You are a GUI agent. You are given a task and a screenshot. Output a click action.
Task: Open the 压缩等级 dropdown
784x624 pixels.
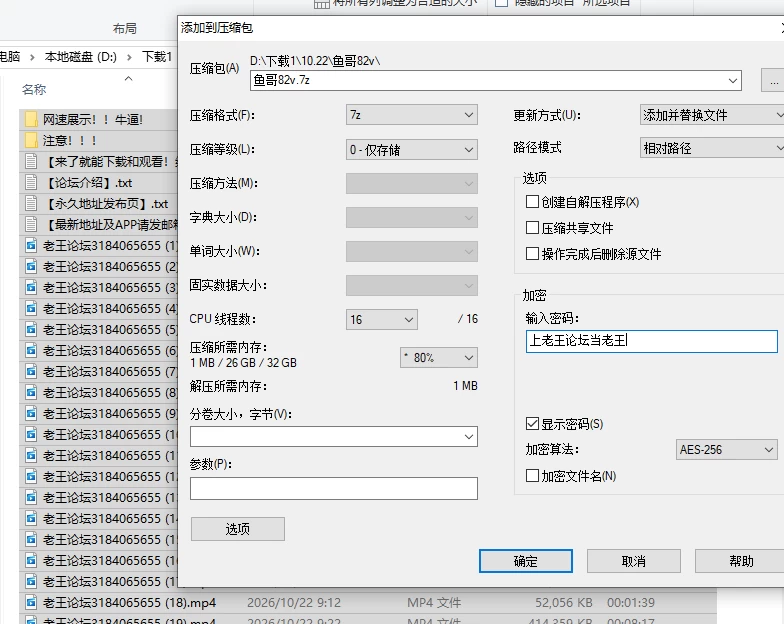coord(412,150)
